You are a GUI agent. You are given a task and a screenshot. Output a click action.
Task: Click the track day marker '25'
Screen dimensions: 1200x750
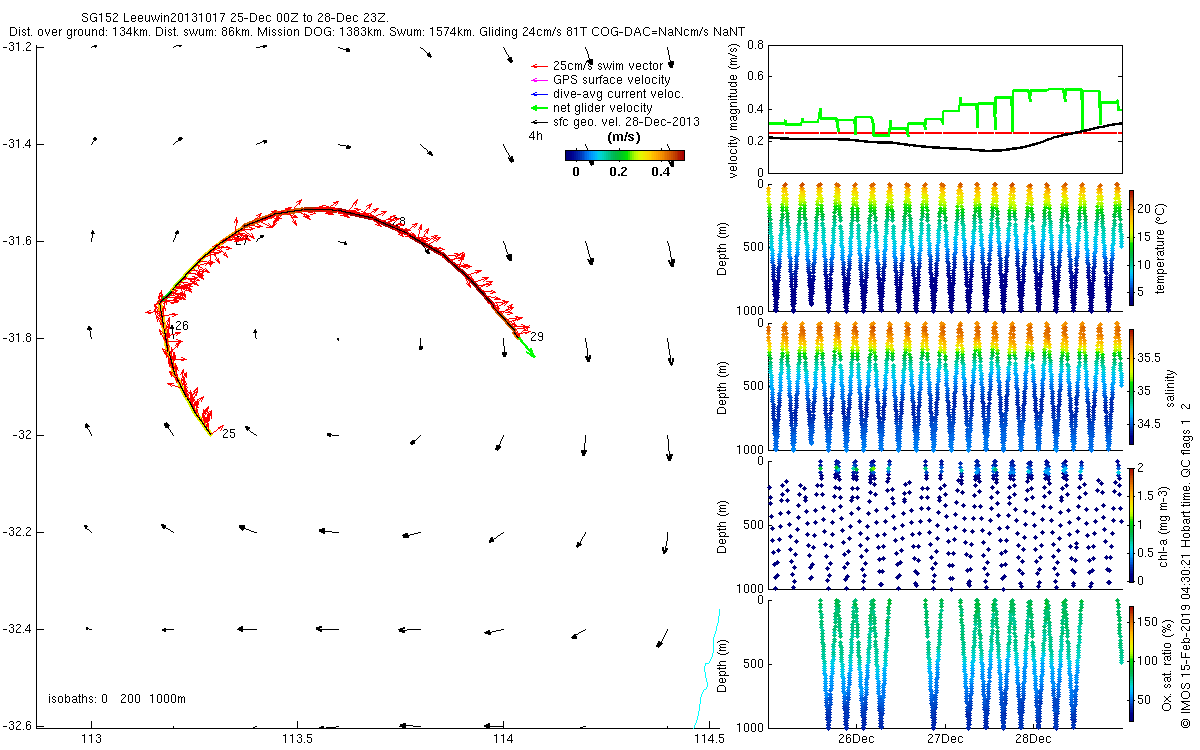228,434
